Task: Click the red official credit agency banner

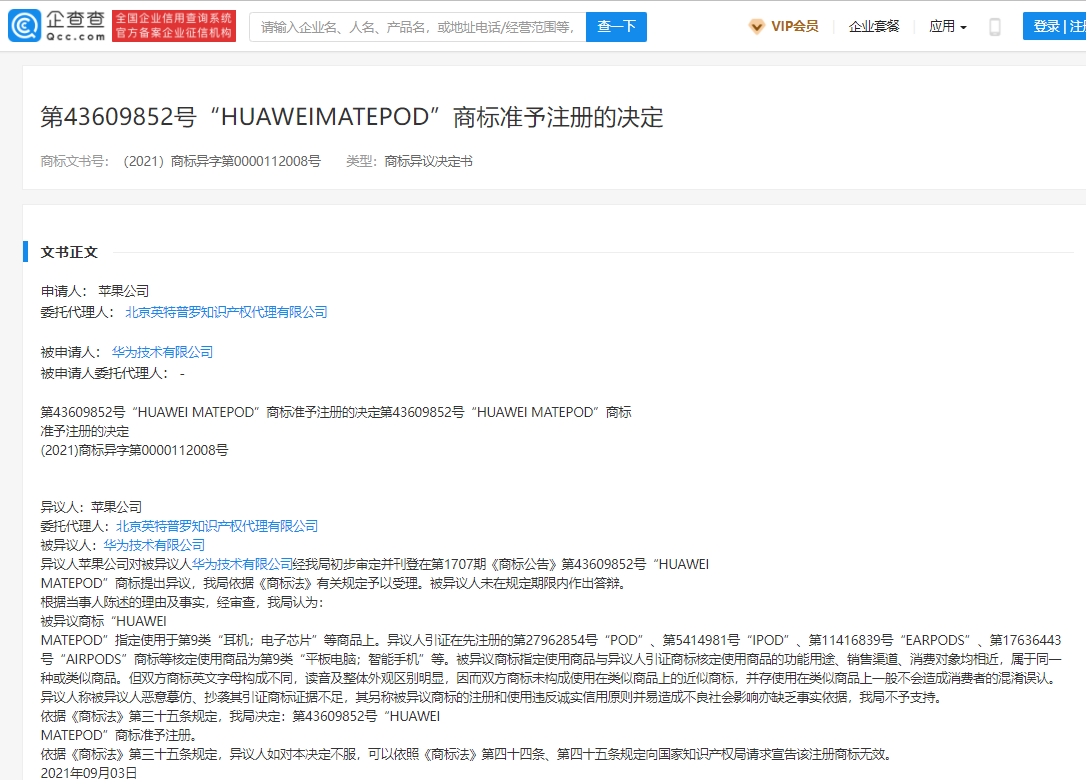Action: point(174,26)
